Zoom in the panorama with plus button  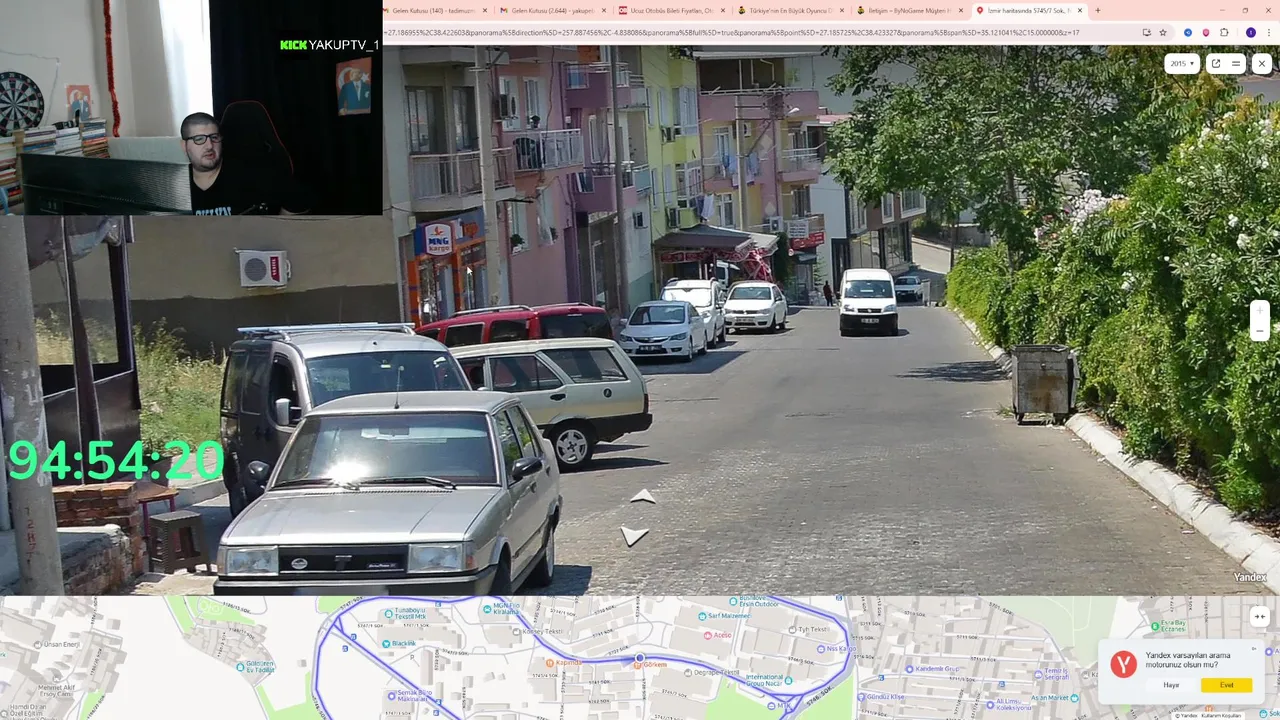pyautogui.click(x=1260, y=311)
